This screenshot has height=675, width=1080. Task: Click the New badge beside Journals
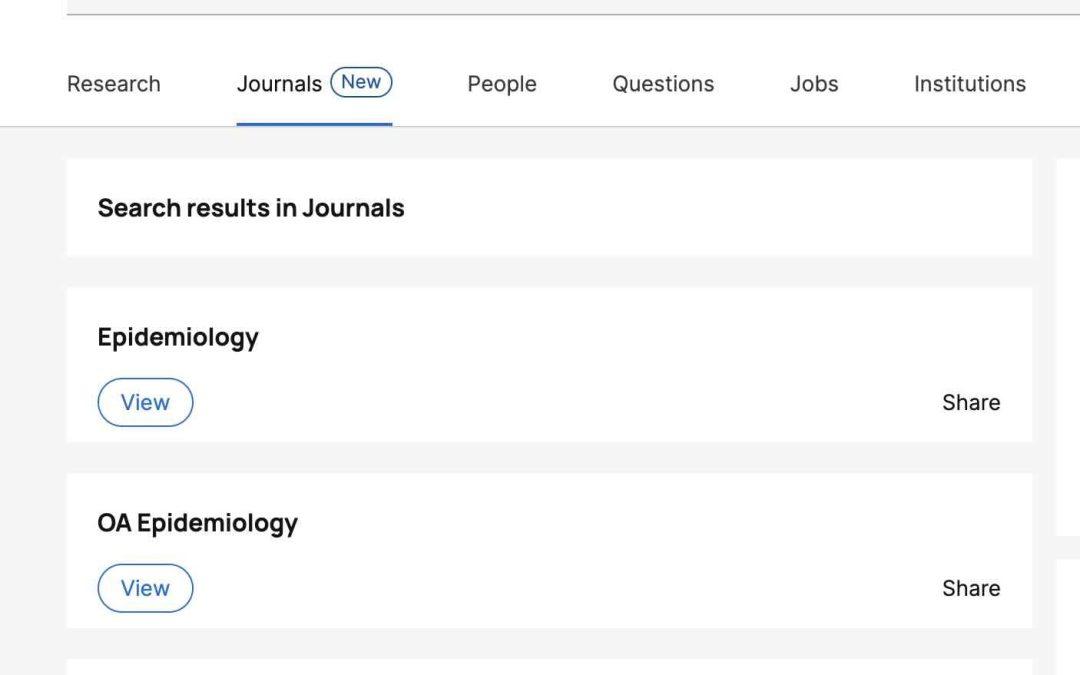(x=361, y=83)
